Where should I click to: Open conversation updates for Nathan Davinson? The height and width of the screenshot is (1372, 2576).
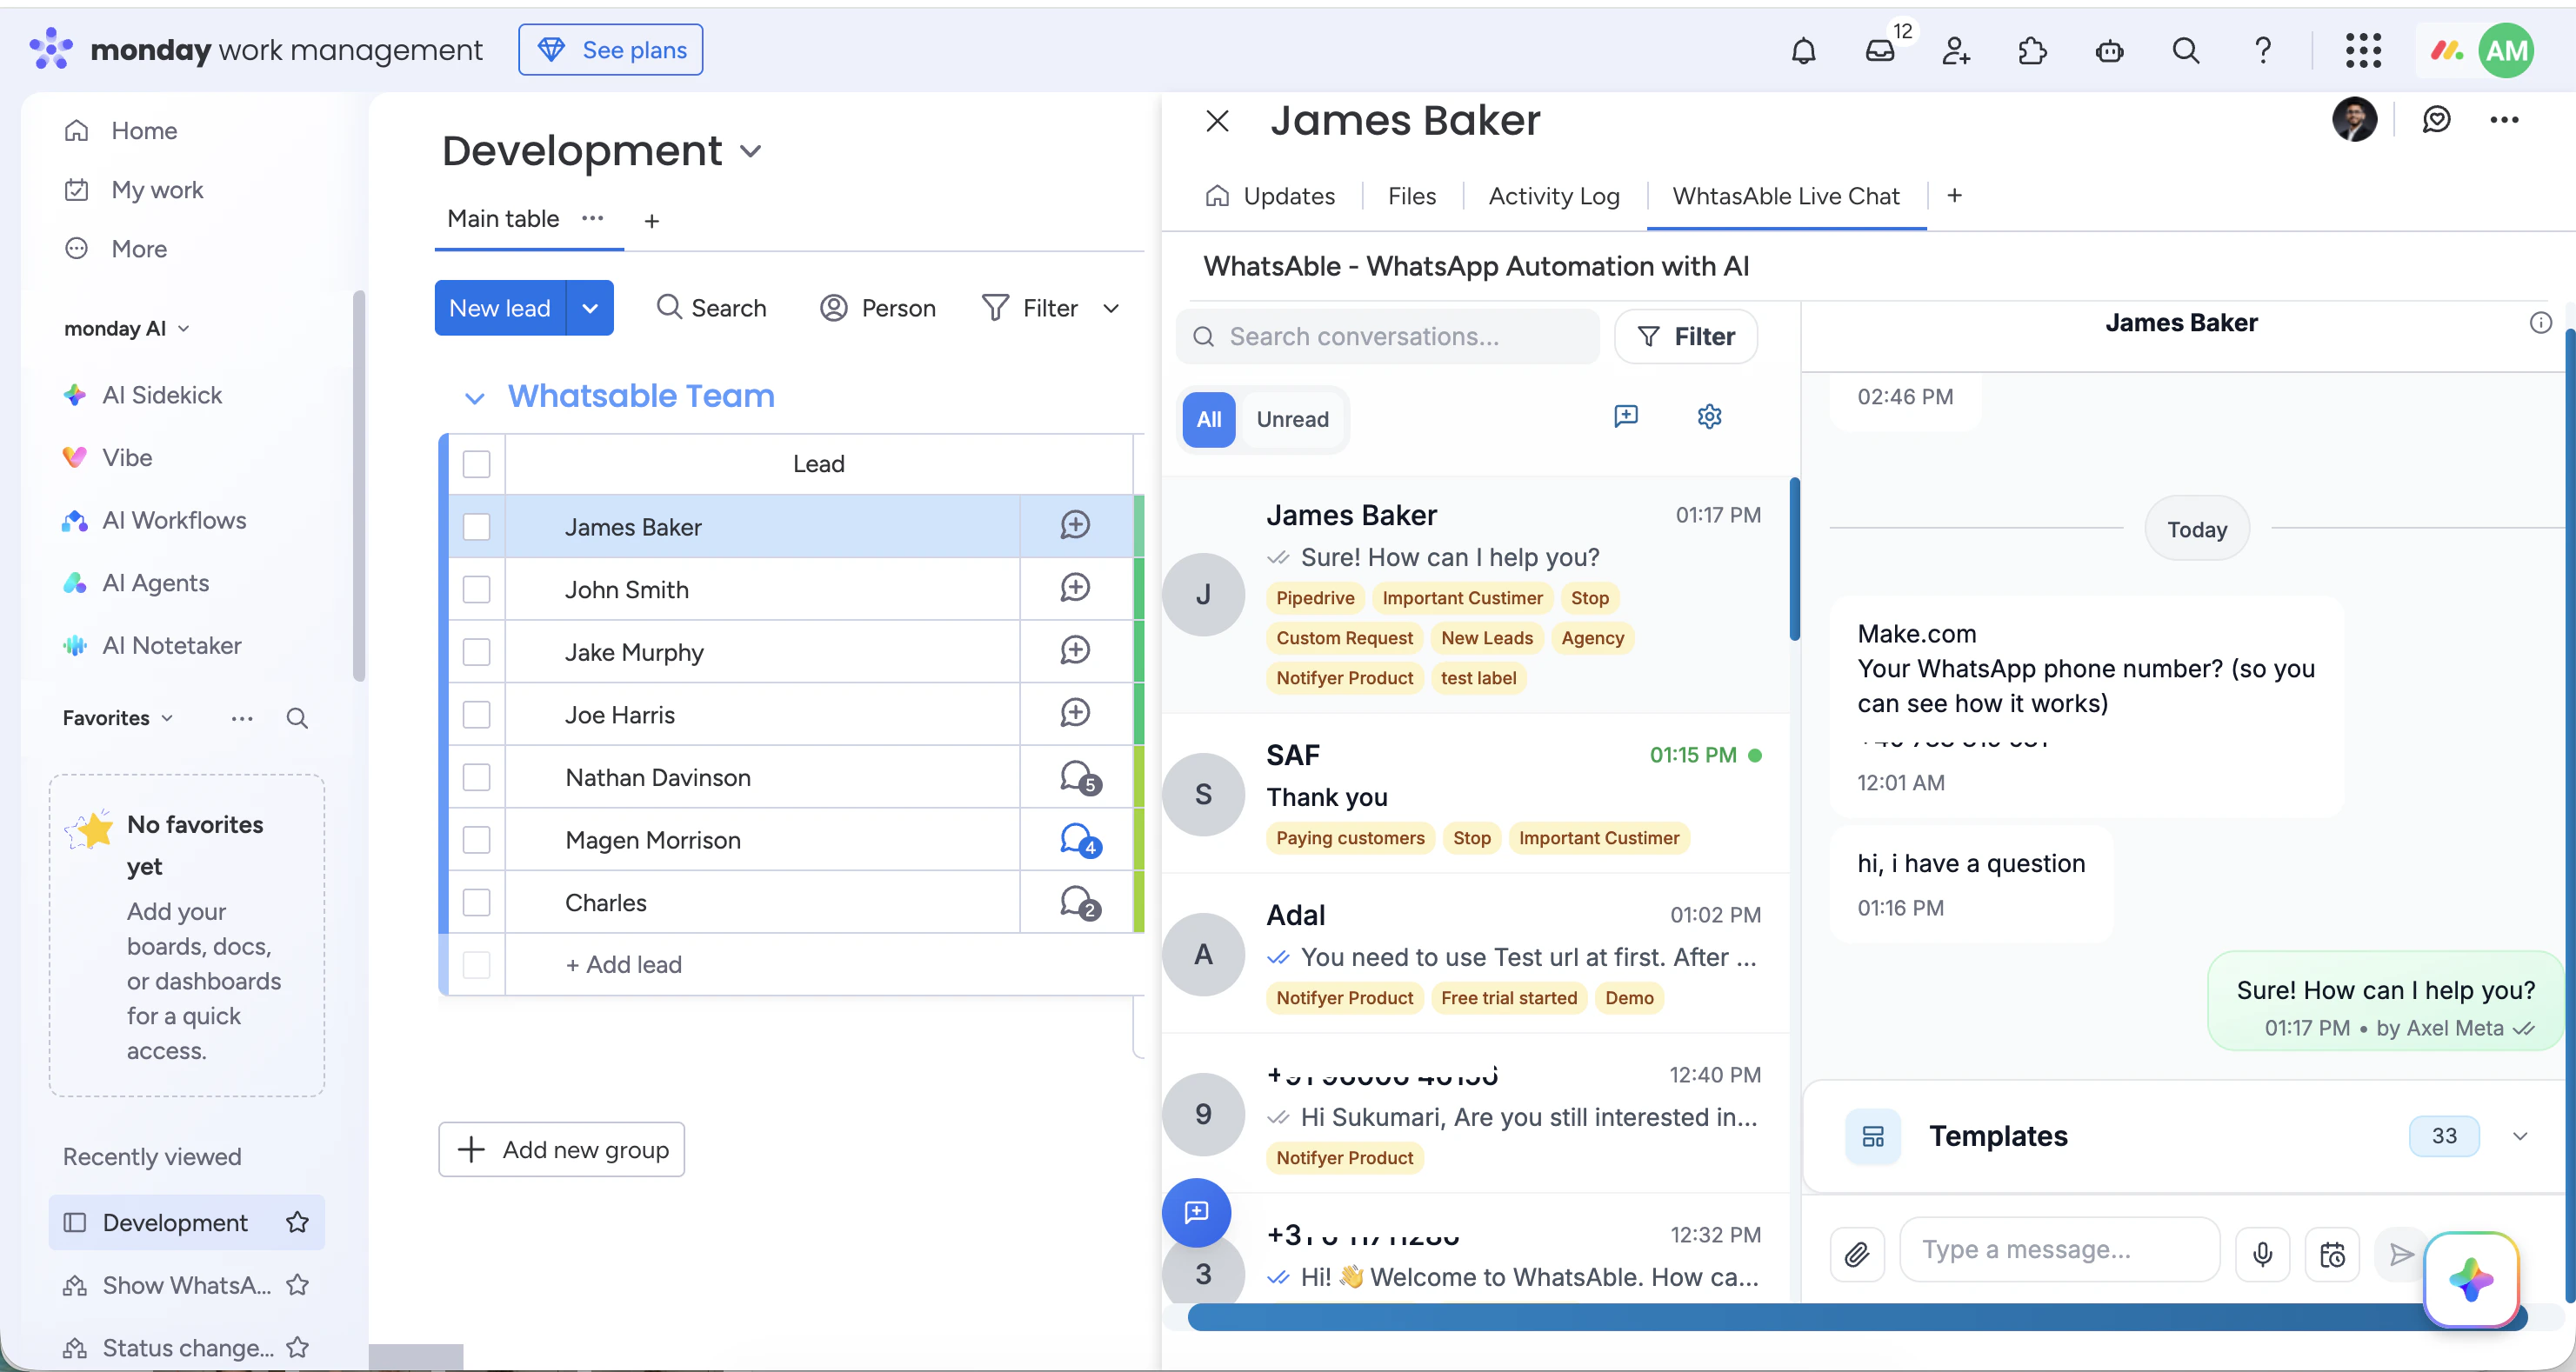[1079, 778]
